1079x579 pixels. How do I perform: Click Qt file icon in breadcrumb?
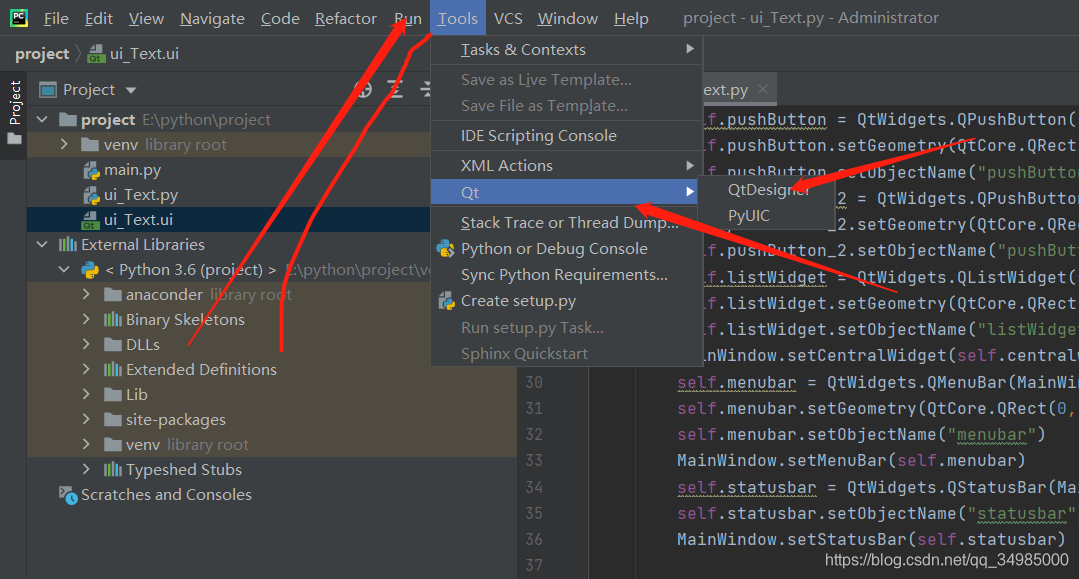[x=96, y=54]
